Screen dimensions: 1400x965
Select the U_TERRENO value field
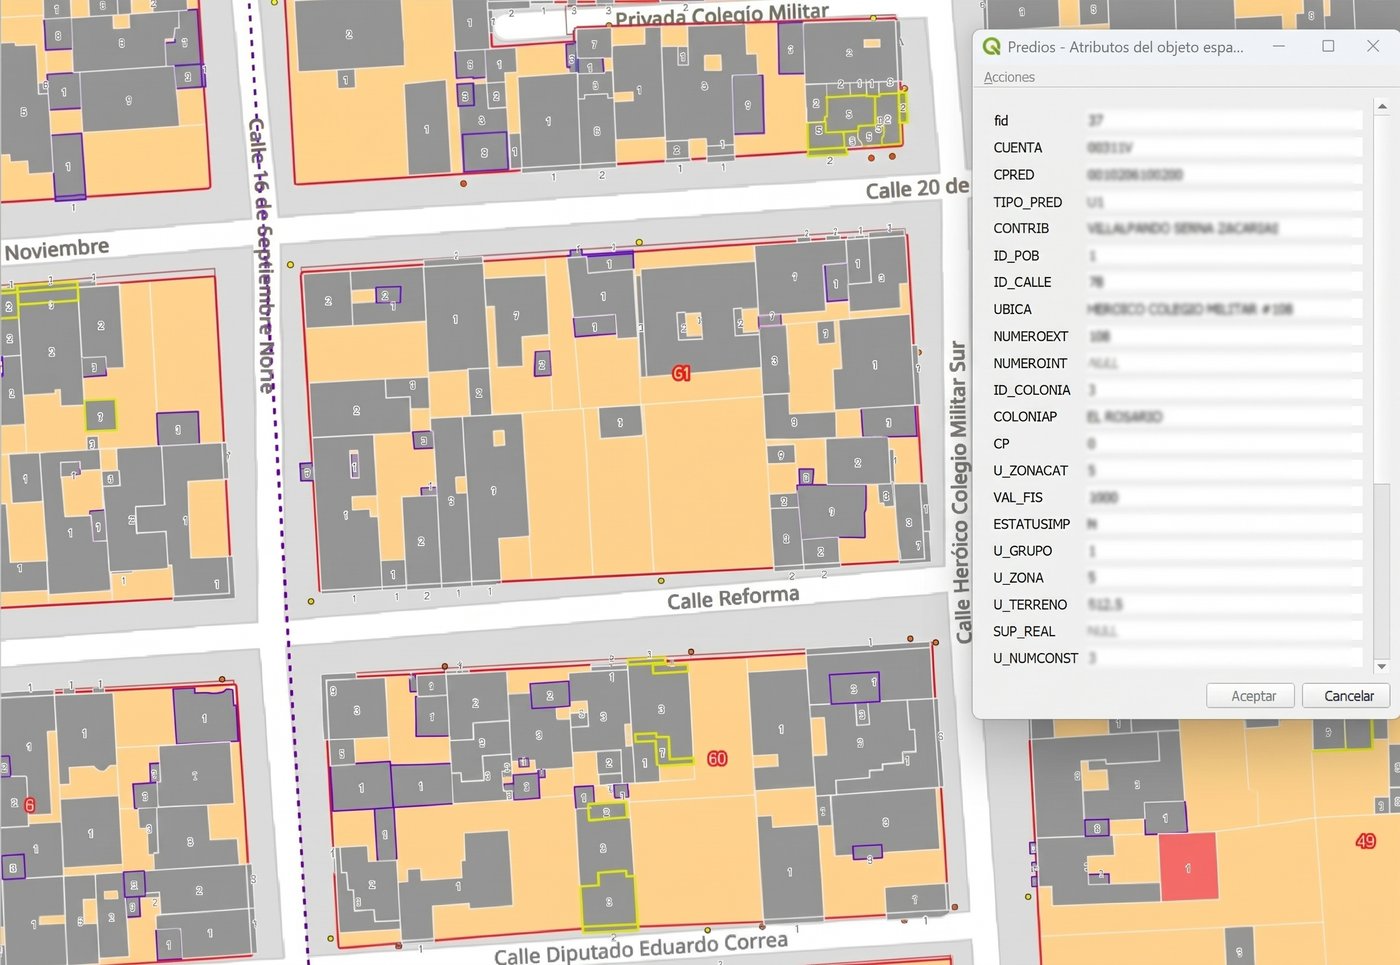click(1224, 605)
